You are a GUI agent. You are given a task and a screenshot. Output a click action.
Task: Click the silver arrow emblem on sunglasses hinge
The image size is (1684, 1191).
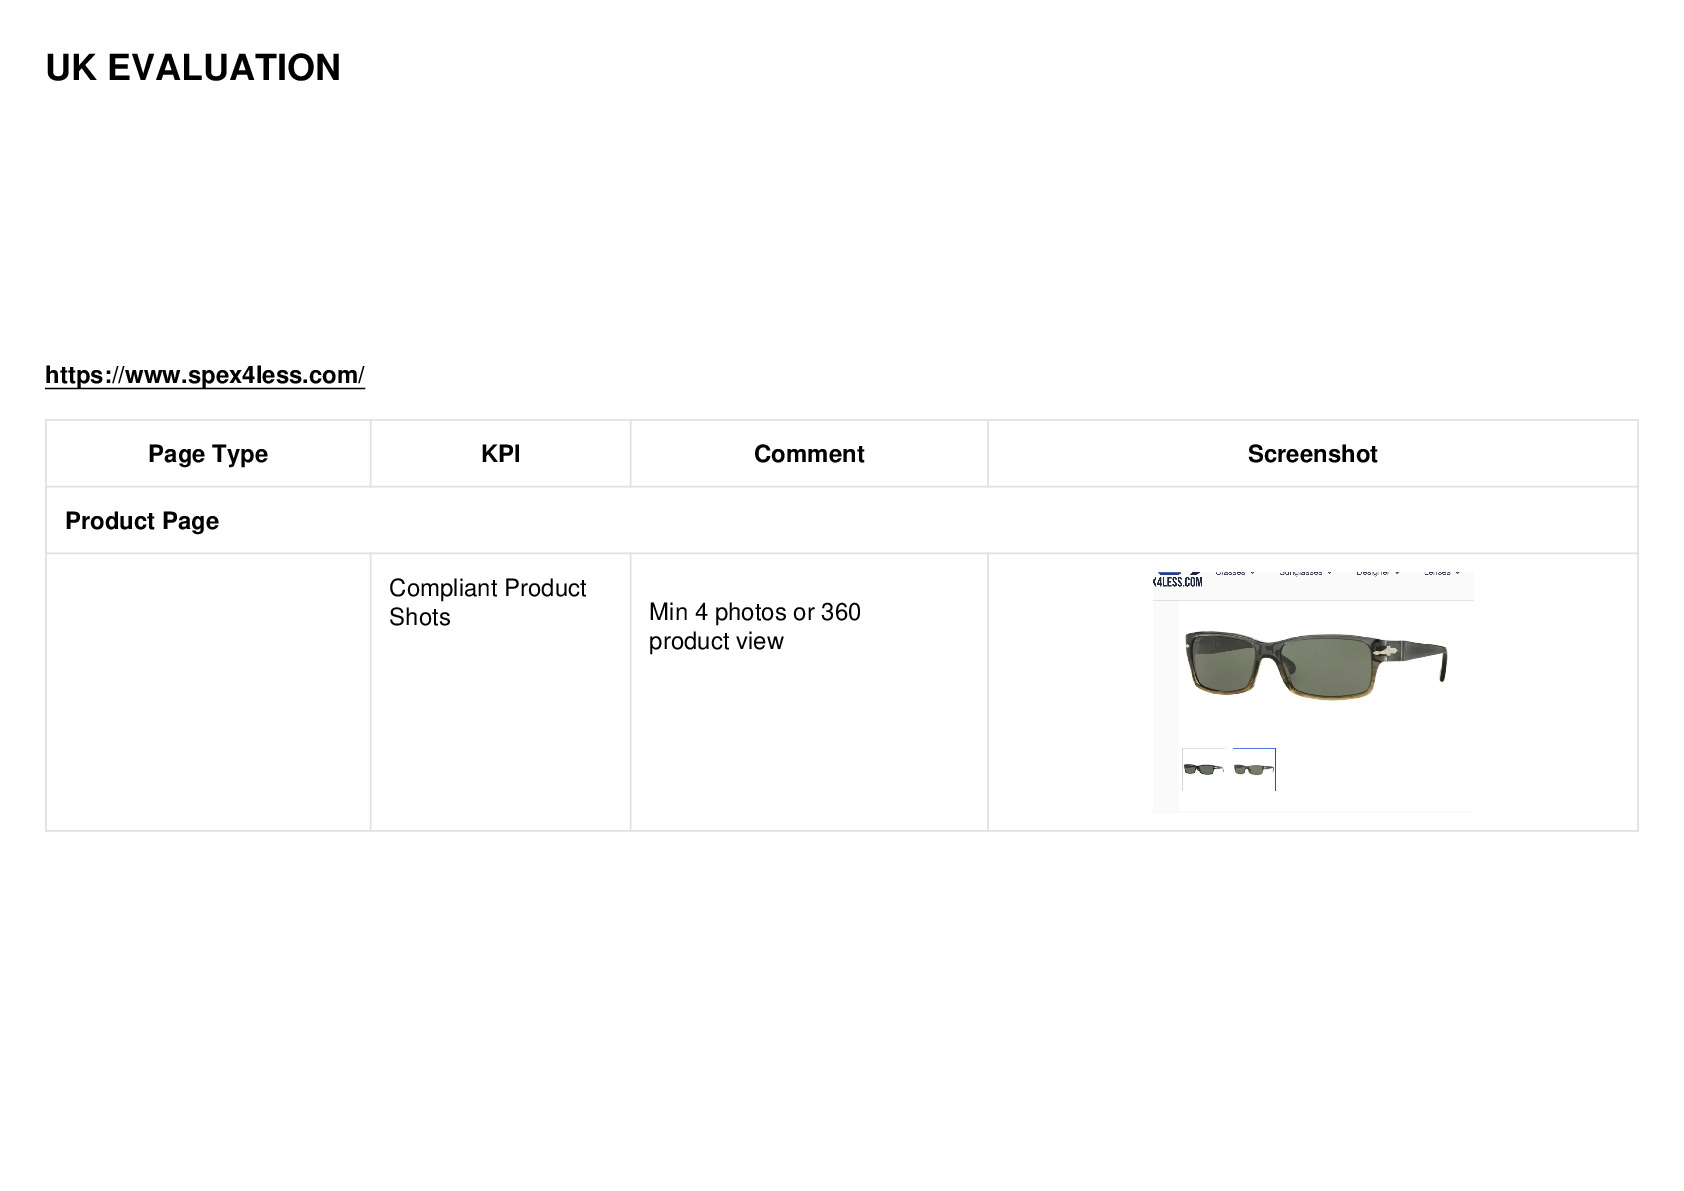1384,651
